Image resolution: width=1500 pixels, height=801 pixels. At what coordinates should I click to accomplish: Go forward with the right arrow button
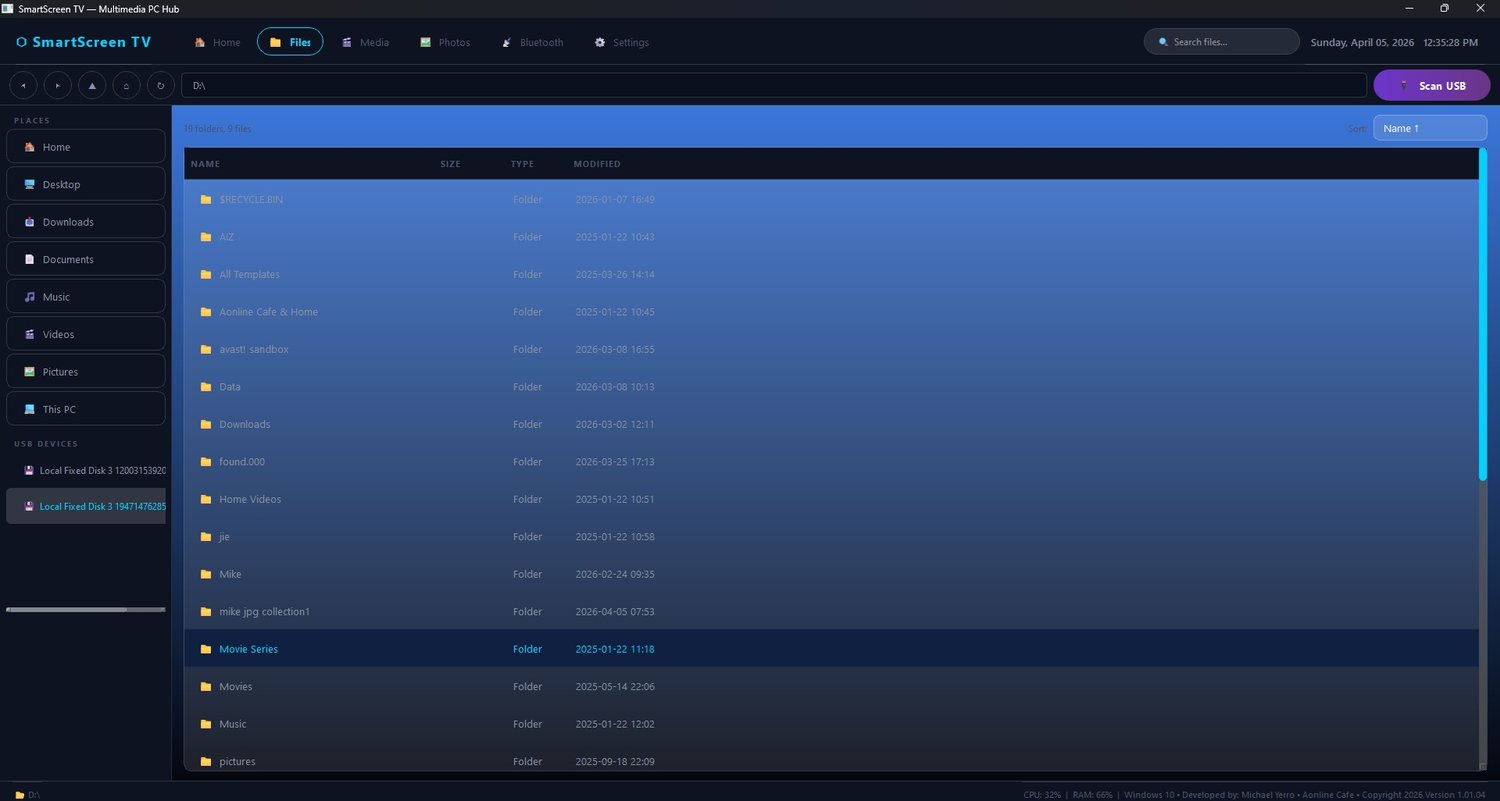click(58, 86)
